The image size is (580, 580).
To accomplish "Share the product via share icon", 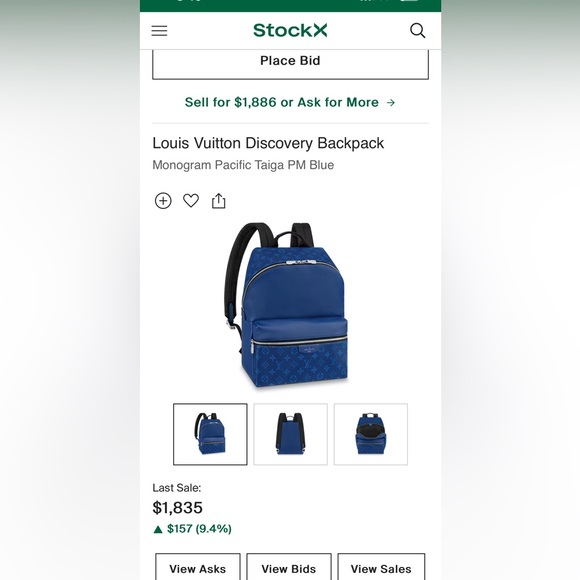I will (219, 201).
